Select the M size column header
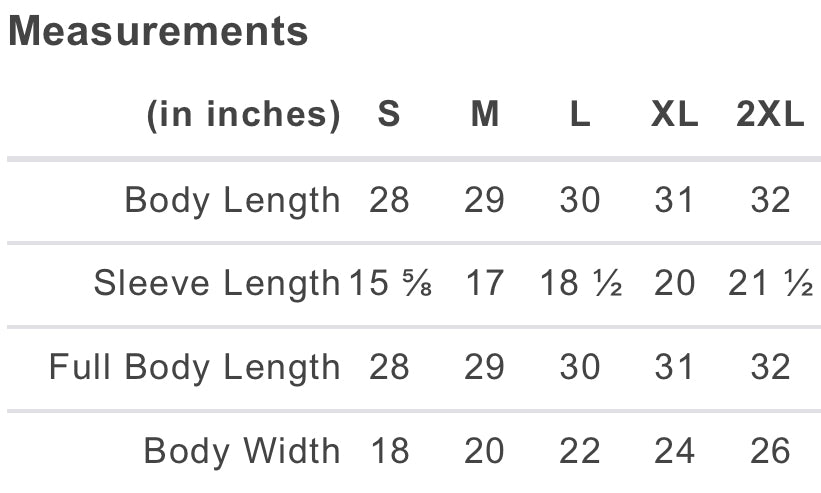Screen dimensions: 821x493 [x=485, y=115]
